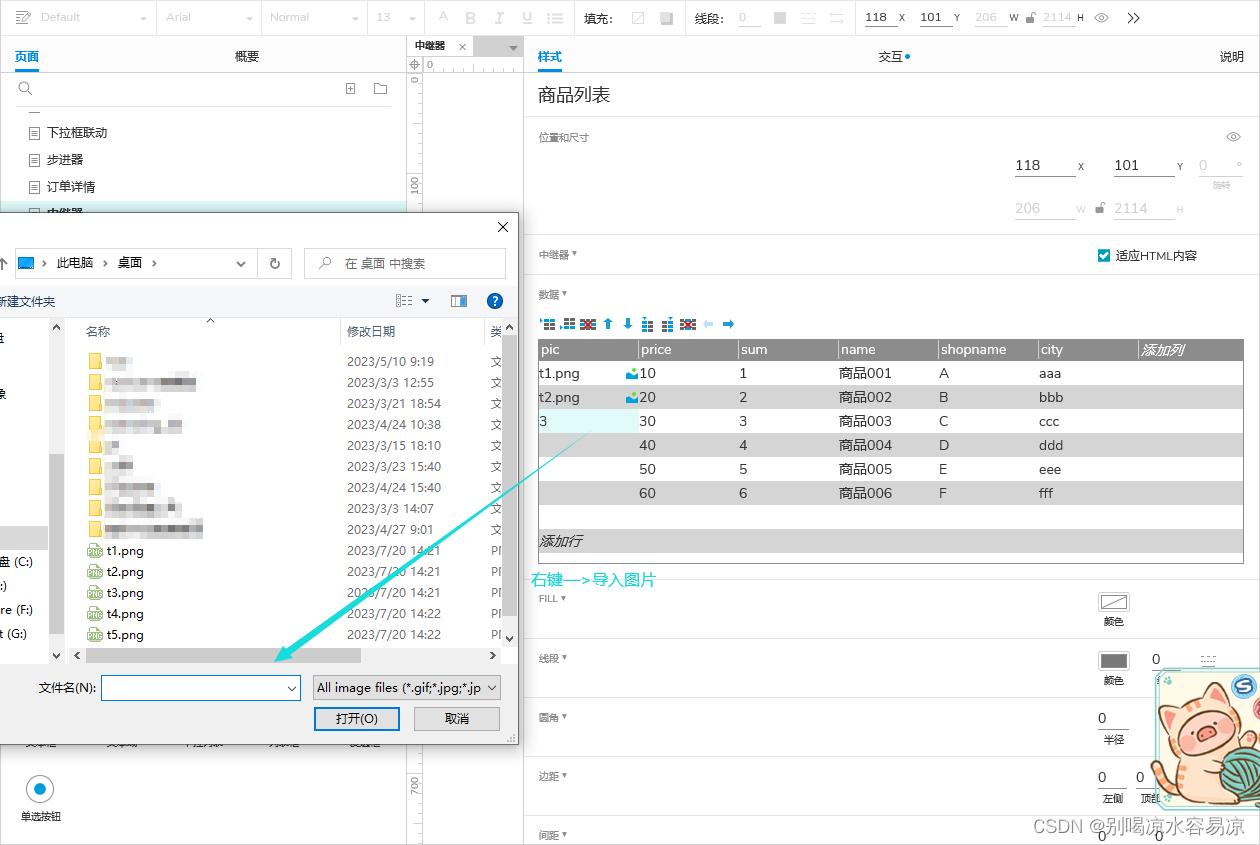Screen dimensions: 1260x845
Task: Select the move row up icon in repeater toolbar
Action: point(608,324)
